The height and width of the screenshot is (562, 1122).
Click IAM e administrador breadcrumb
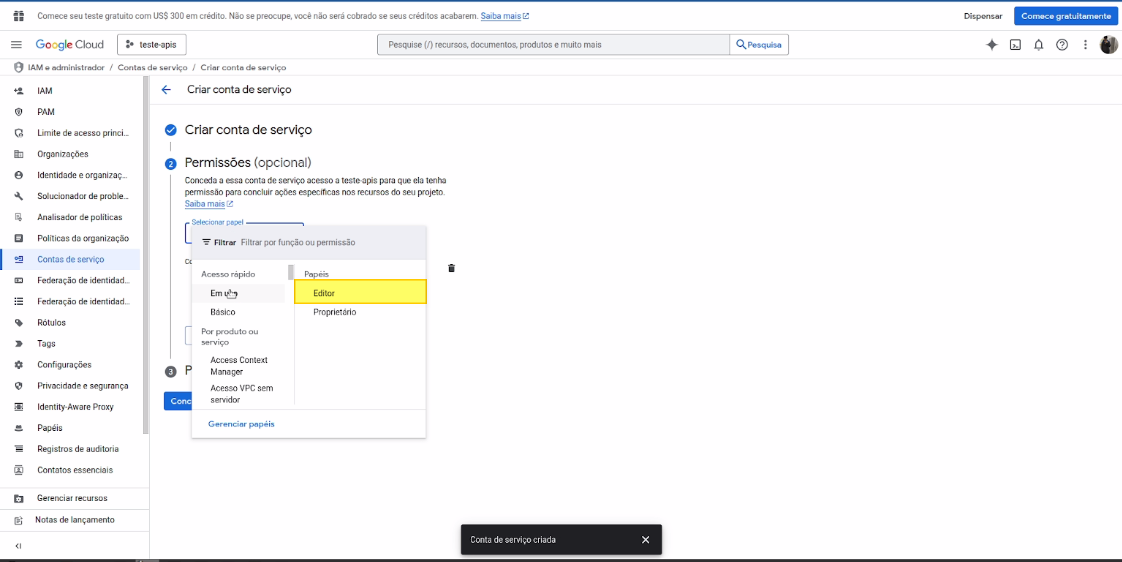pyautogui.click(x=66, y=67)
